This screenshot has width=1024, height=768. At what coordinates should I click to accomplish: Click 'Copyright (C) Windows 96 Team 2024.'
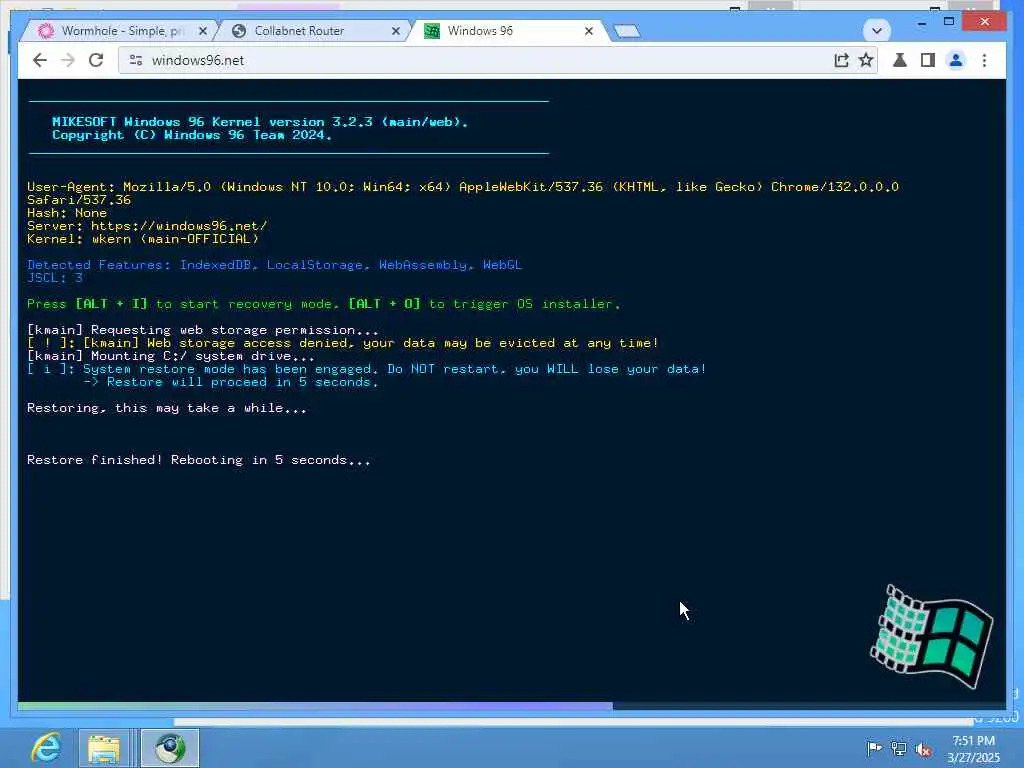pos(192,135)
